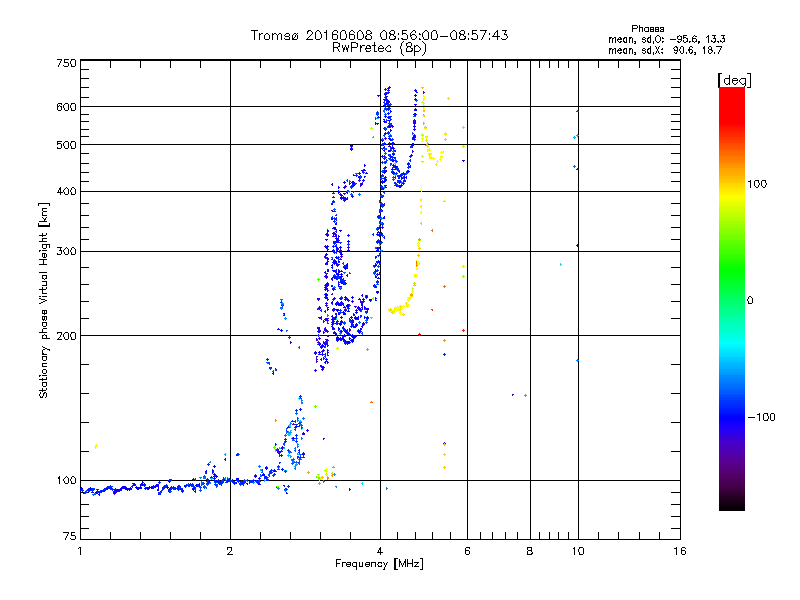Click y-axis label '75'
Image resolution: width=800 pixels, height=600 pixels.
point(70,536)
